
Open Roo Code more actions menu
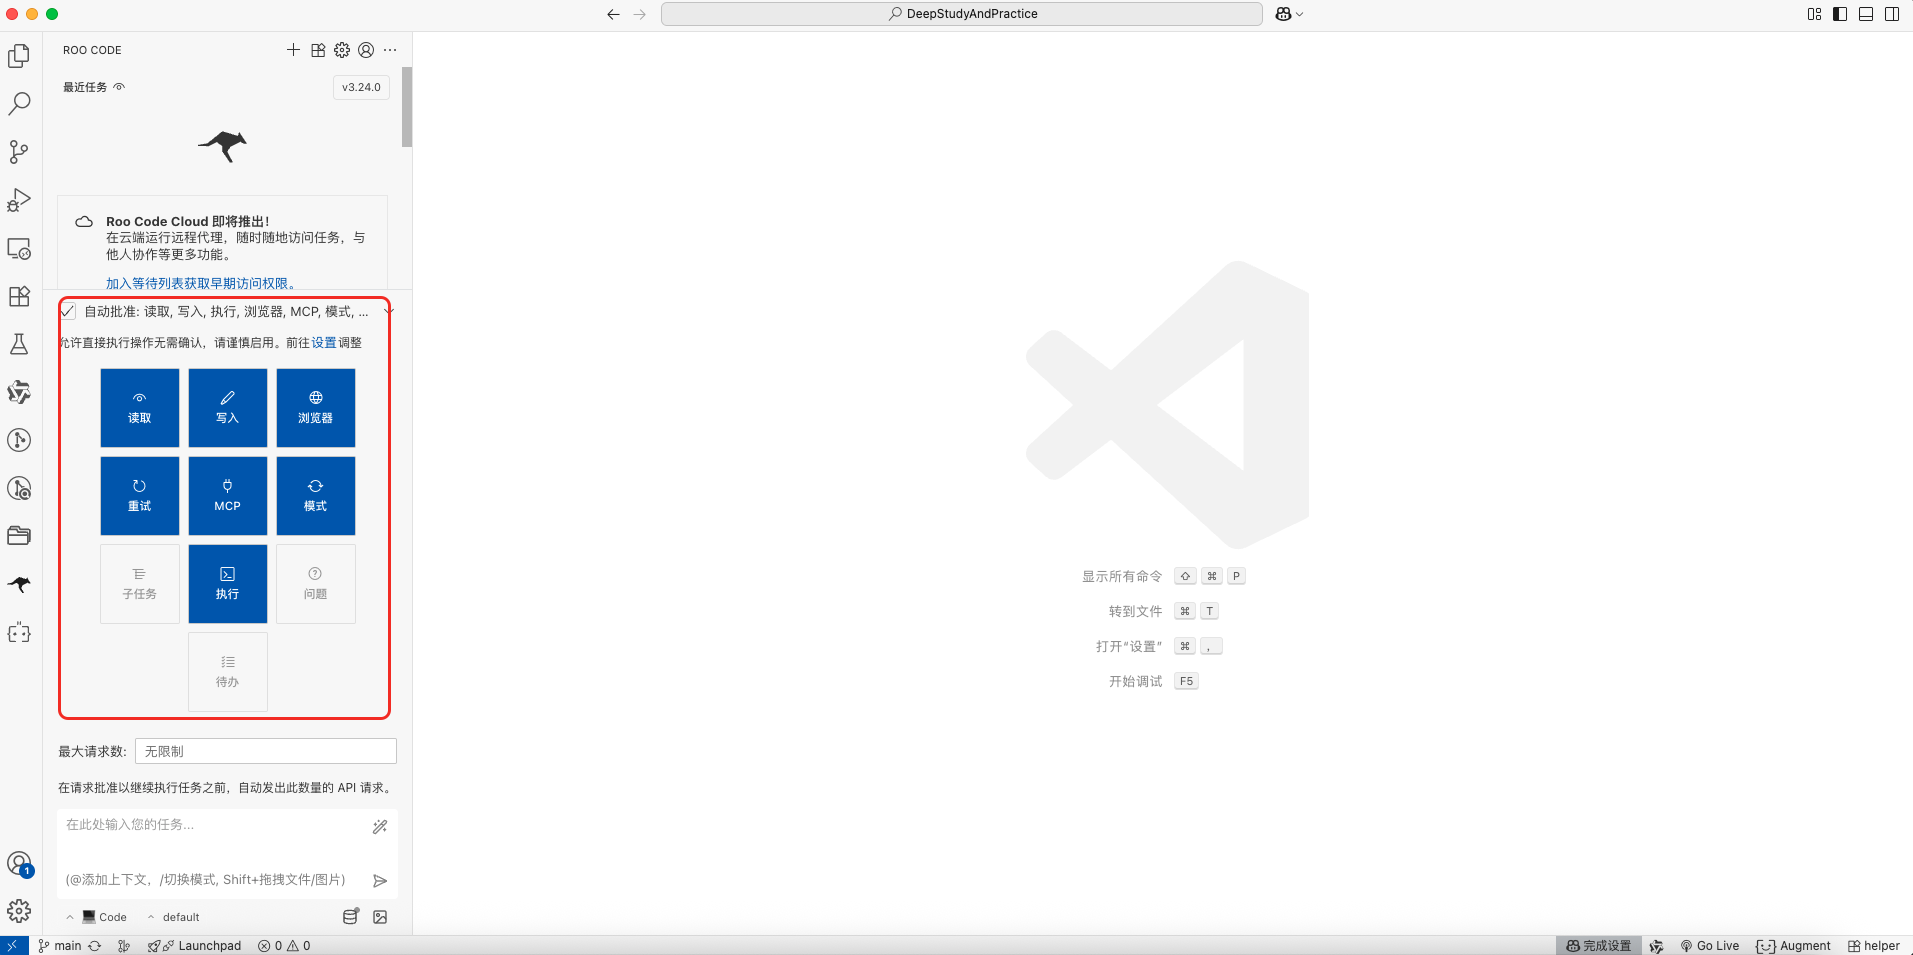click(x=390, y=50)
